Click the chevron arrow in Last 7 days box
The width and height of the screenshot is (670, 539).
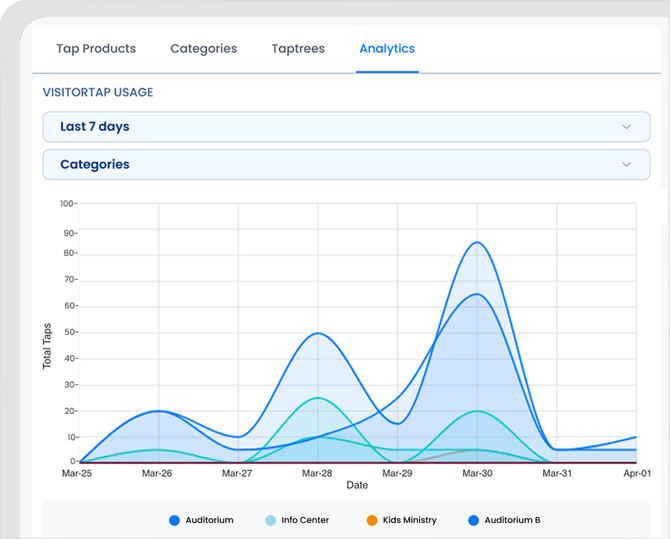(x=627, y=127)
